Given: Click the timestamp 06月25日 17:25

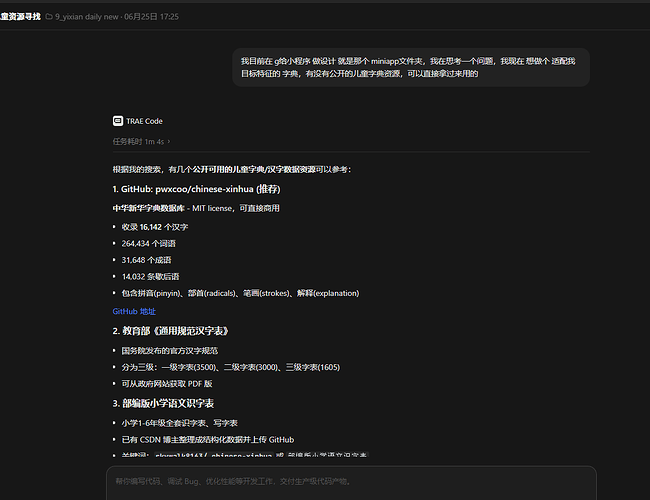Looking at the screenshot, I should pos(151,17).
